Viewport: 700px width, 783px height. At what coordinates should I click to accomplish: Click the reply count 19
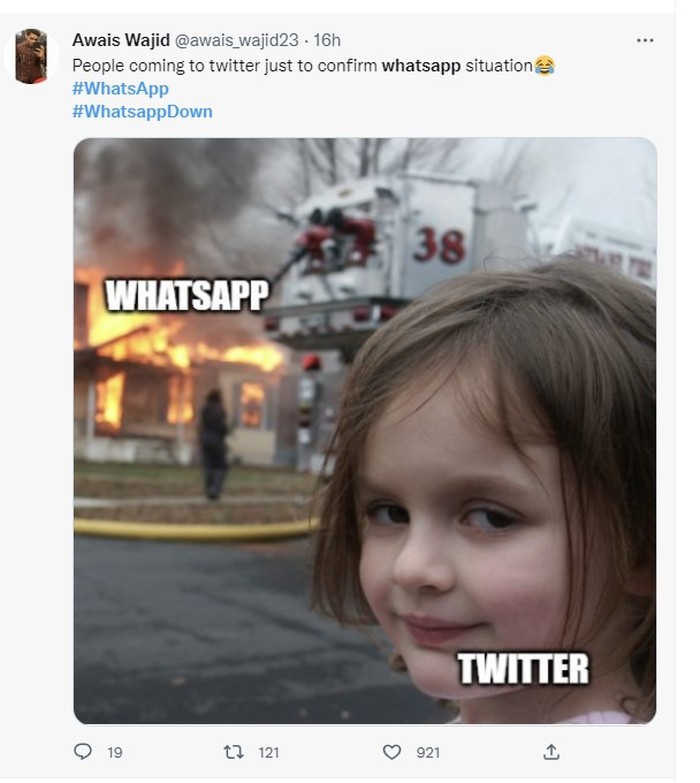click(x=115, y=753)
